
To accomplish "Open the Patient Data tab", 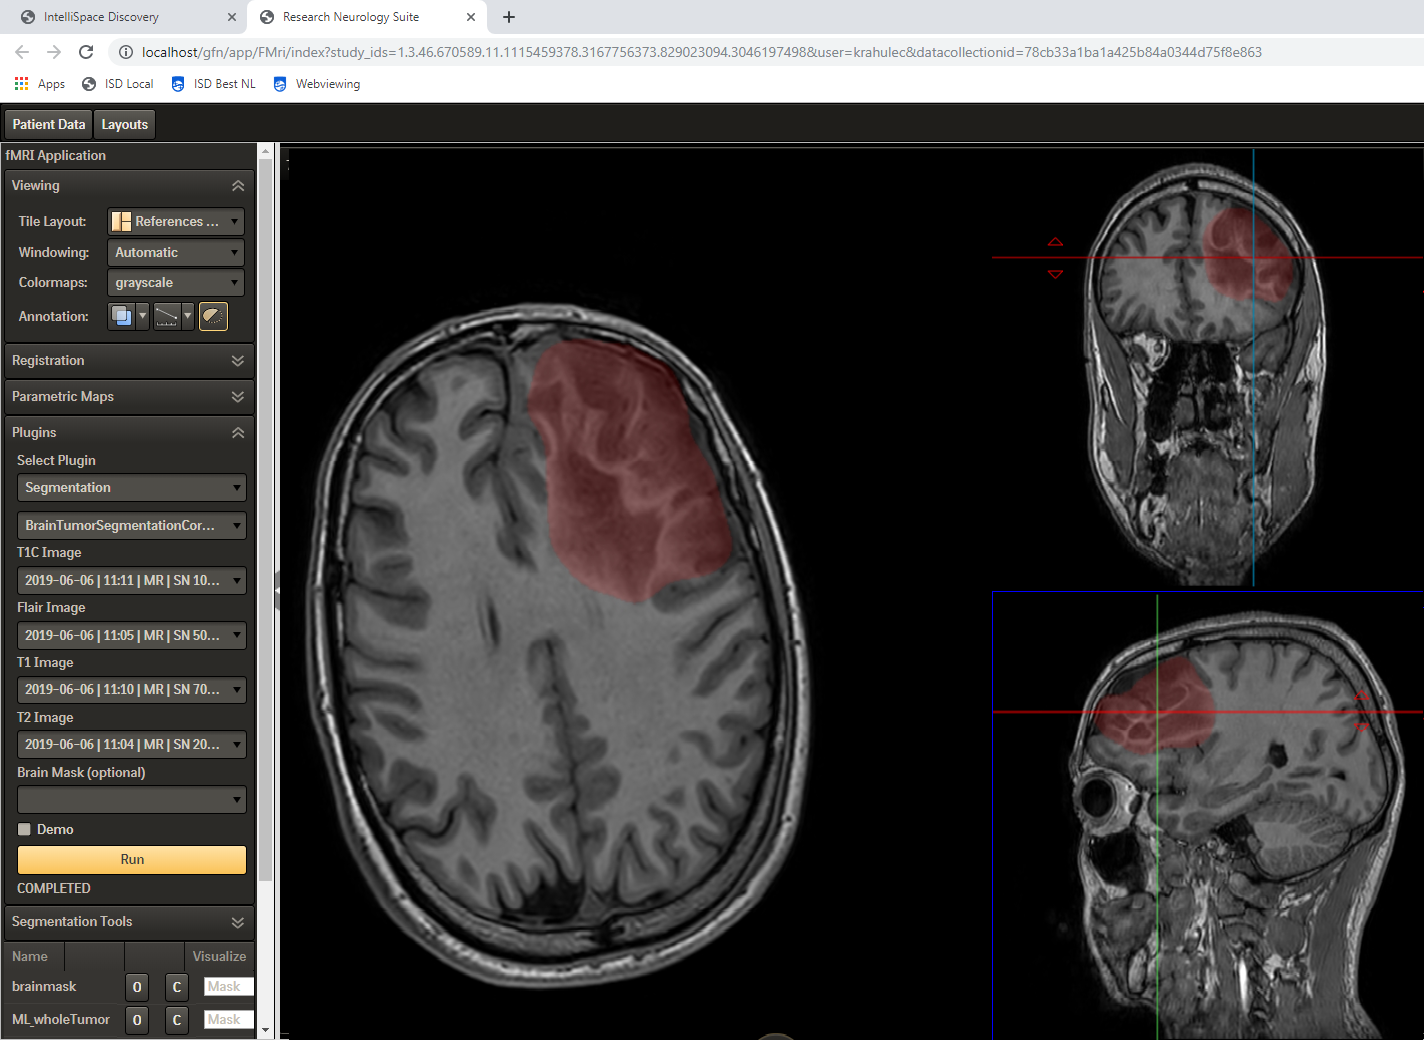I will pos(49,124).
